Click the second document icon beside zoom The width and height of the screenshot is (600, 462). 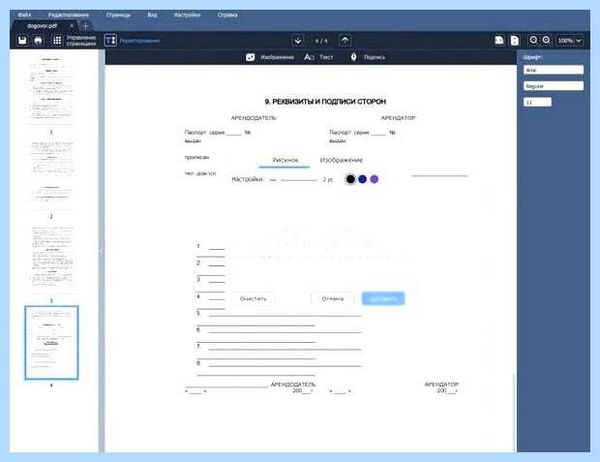(x=515, y=40)
